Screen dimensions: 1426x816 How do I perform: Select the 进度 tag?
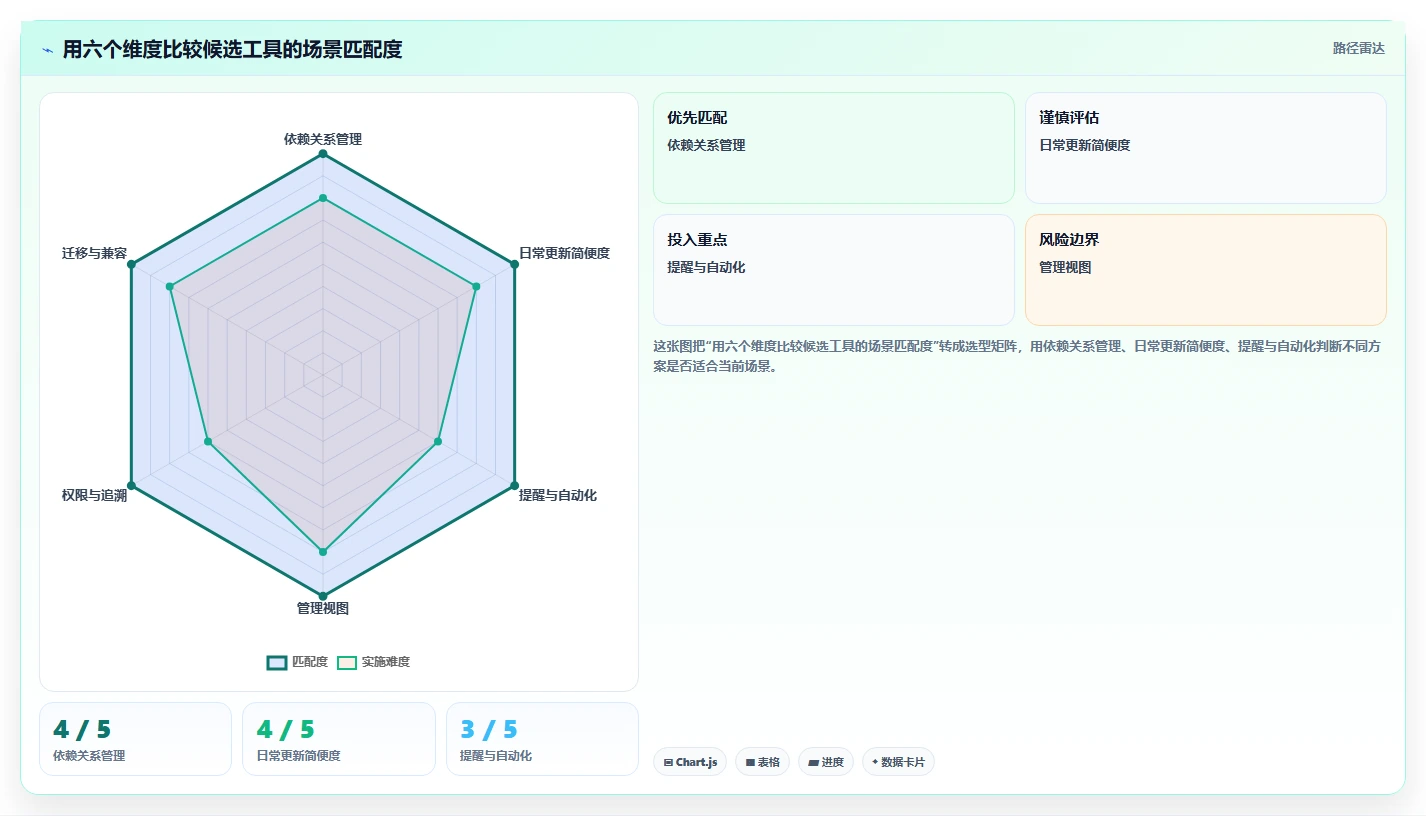826,762
